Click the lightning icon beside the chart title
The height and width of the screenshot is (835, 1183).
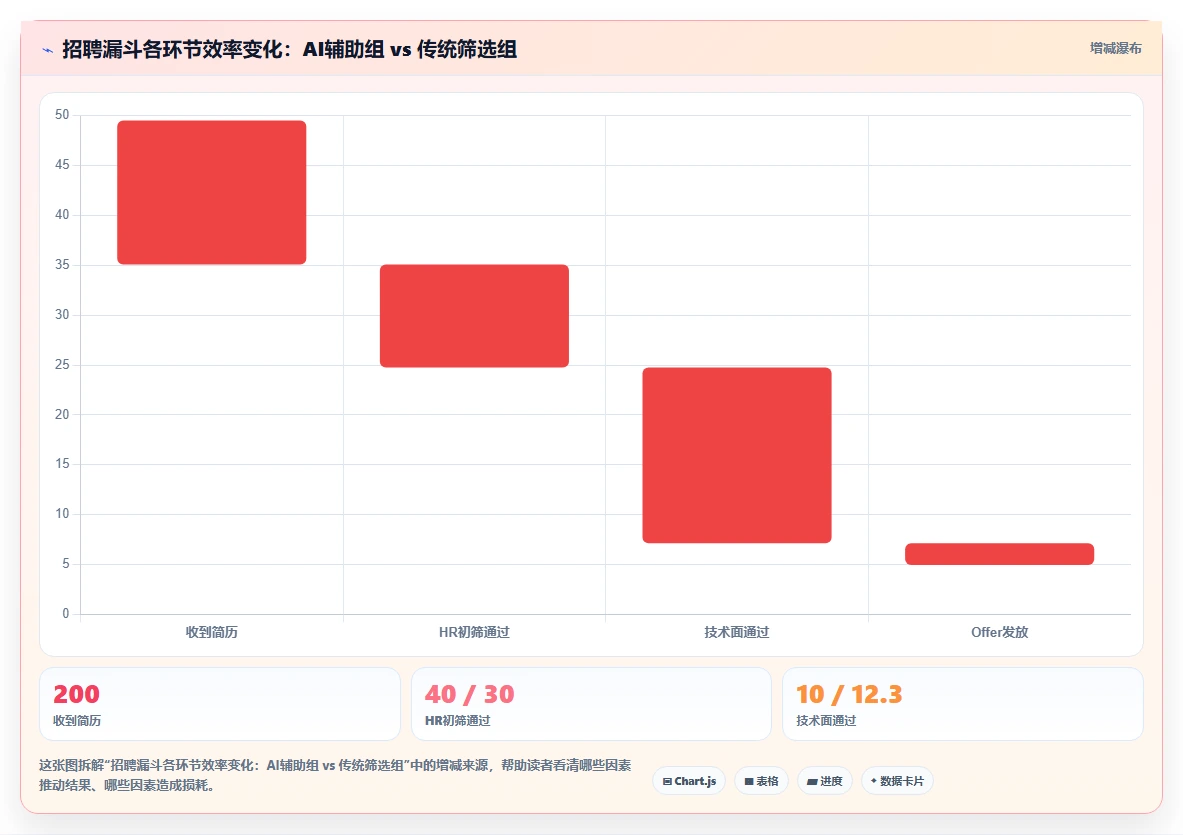click(48, 51)
